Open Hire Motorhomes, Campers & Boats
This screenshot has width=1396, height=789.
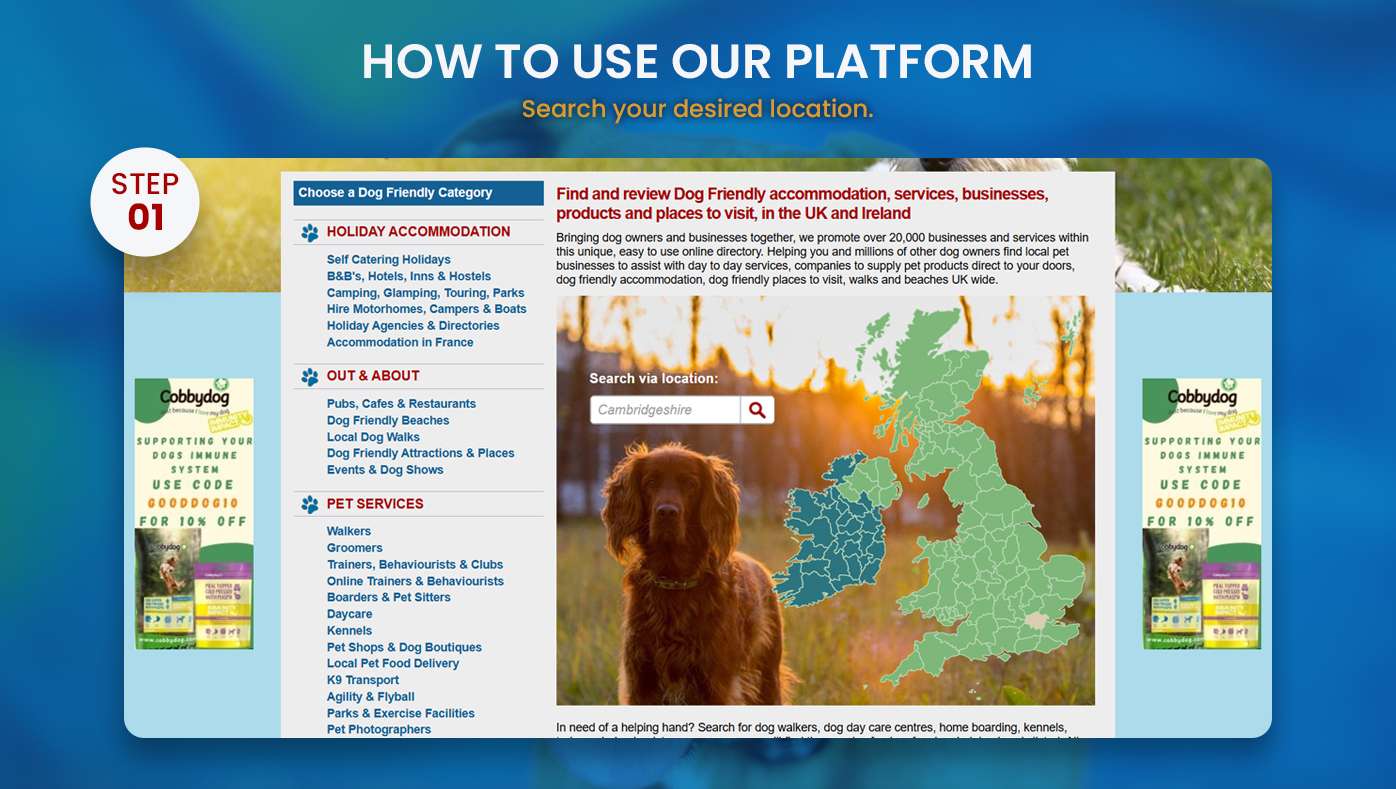pyautogui.click(x=426, y=309)
